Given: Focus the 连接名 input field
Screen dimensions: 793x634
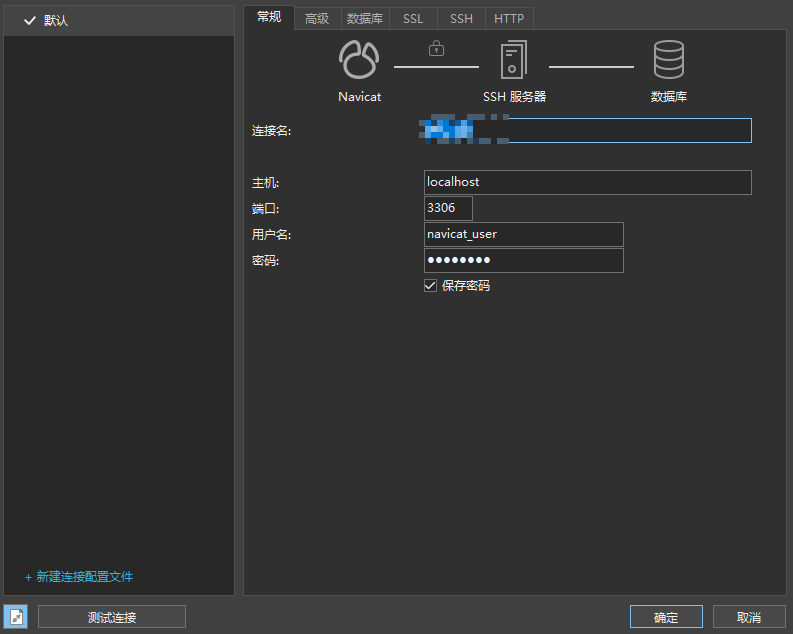Looking at the screenshot, I should pyautogui.click(x=588, y=130).
